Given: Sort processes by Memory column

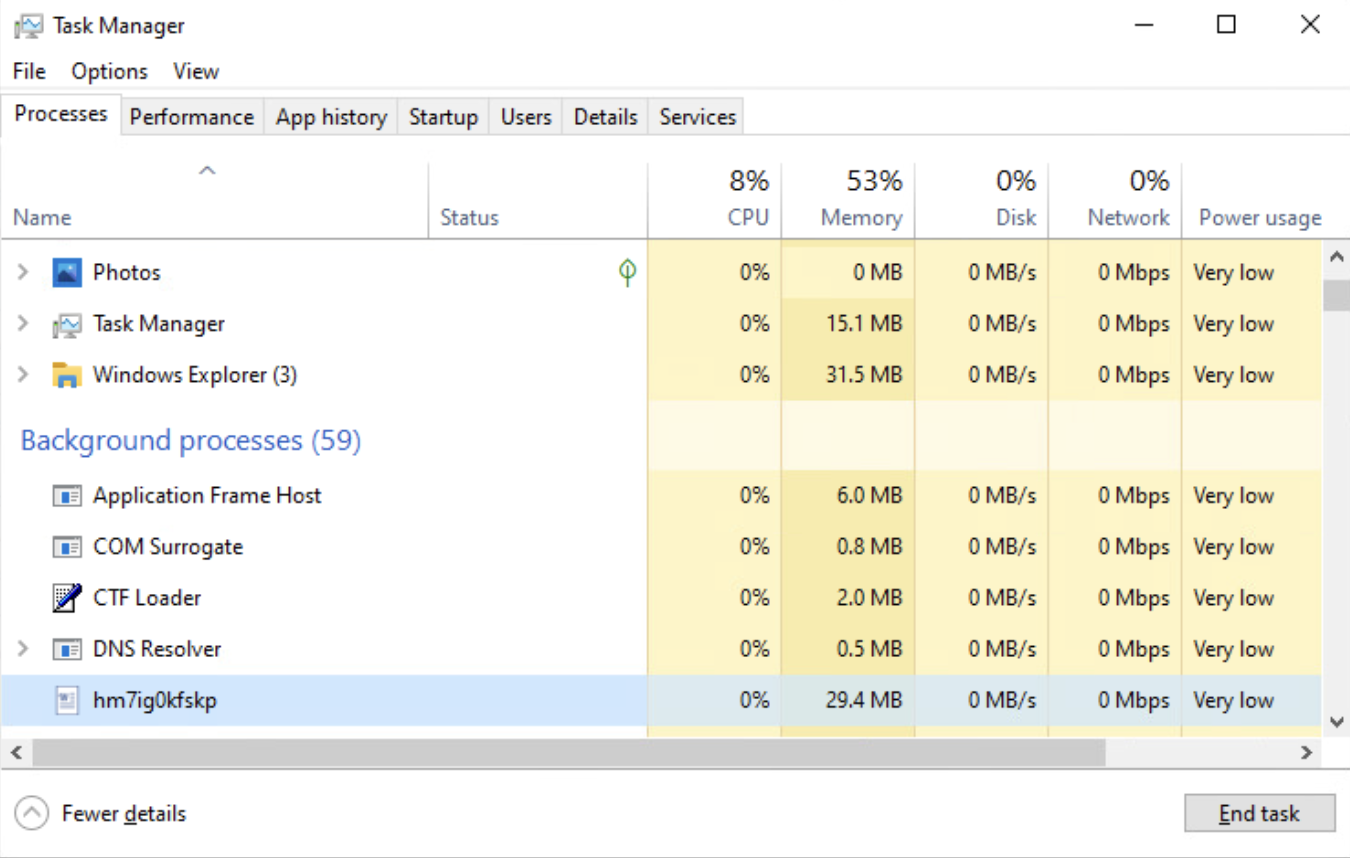Looking at the screenshot, I should [848, 200].
